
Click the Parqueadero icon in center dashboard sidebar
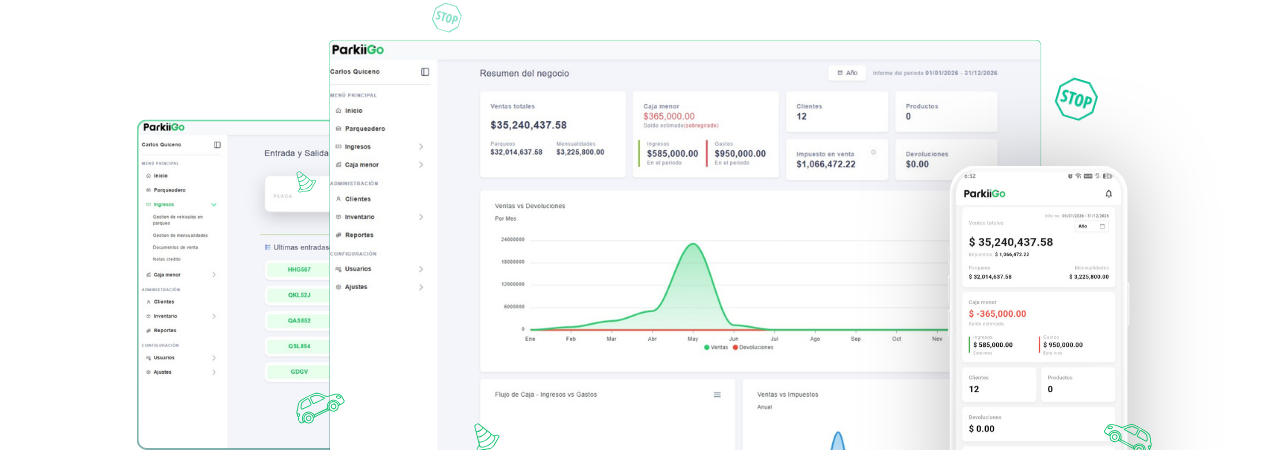[x=339, y=129]
